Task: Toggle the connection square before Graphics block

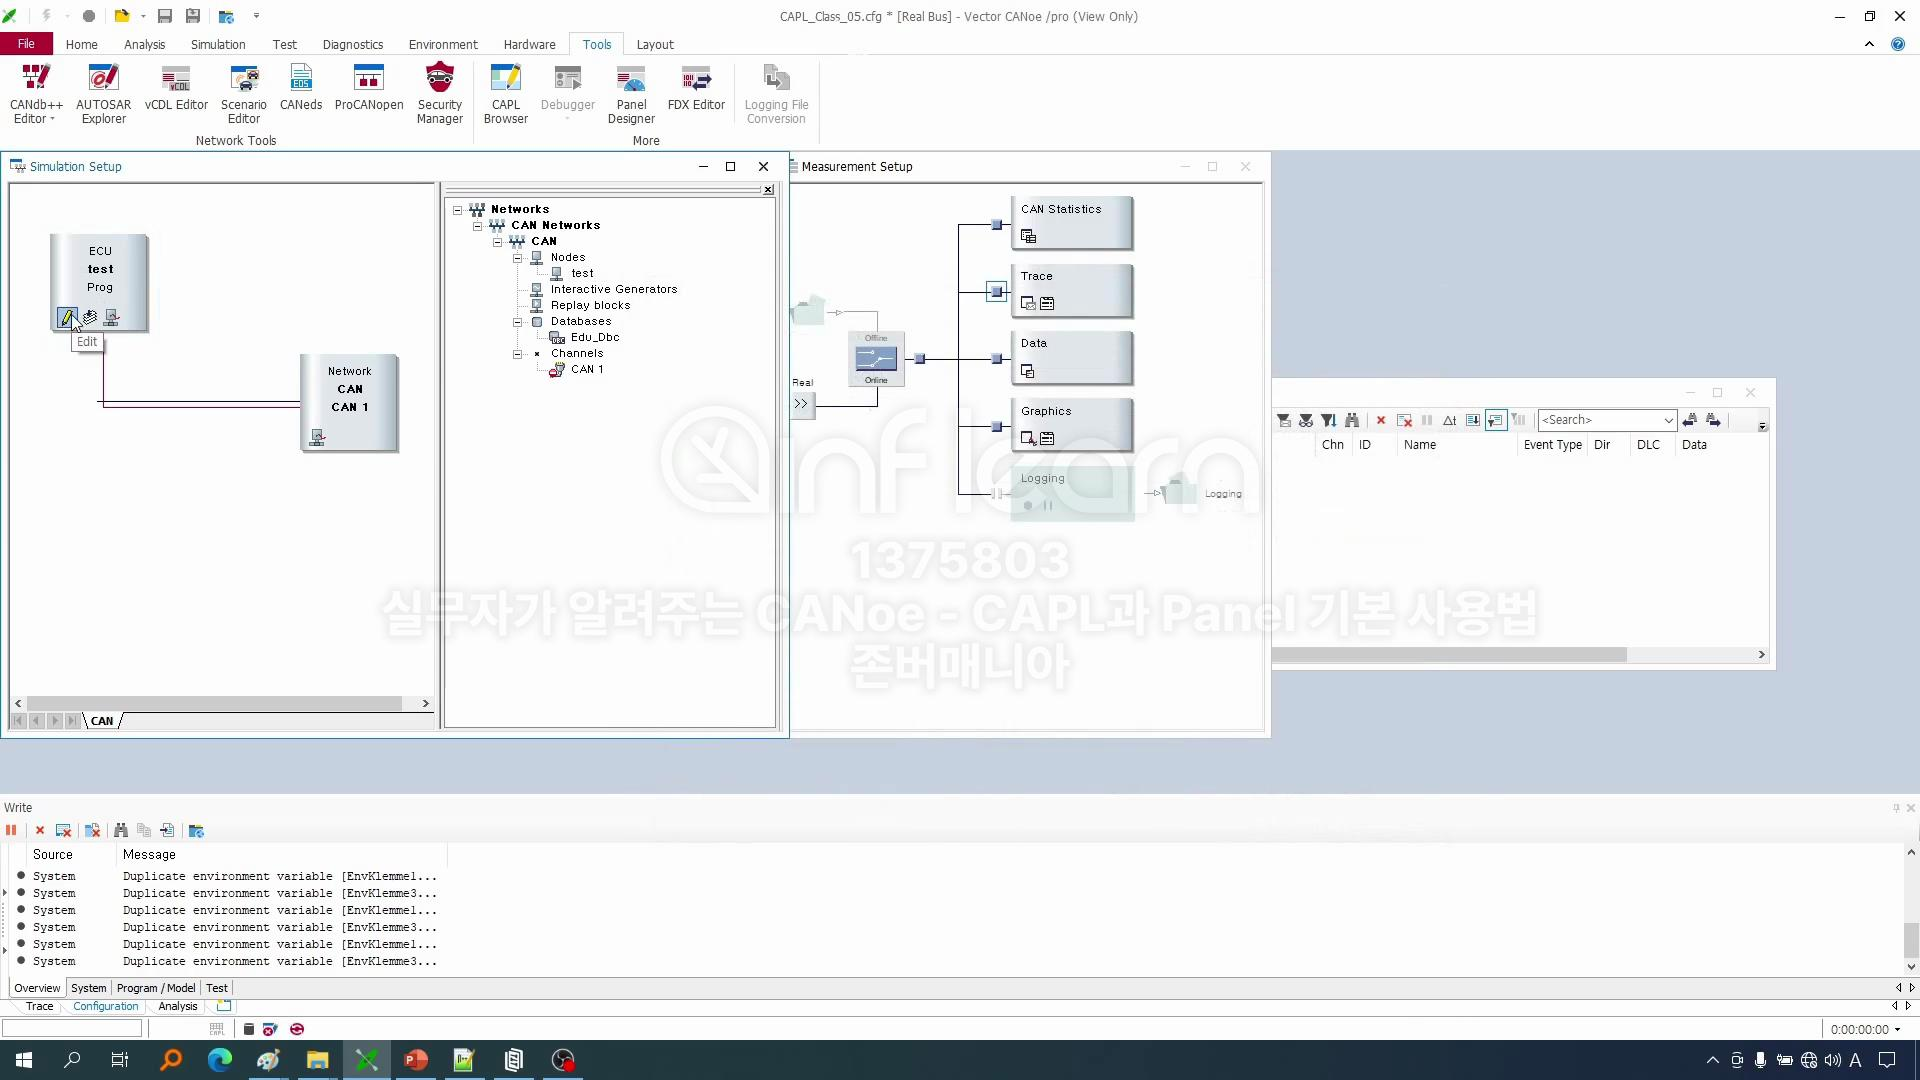Action: pyautogui.click(x=996, y=427)
